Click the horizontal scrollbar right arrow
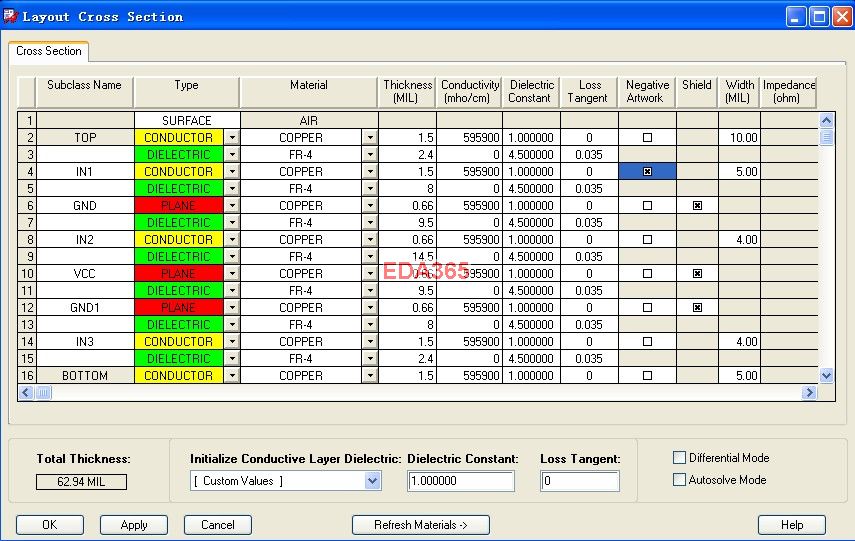 click(x=809, y=393)
